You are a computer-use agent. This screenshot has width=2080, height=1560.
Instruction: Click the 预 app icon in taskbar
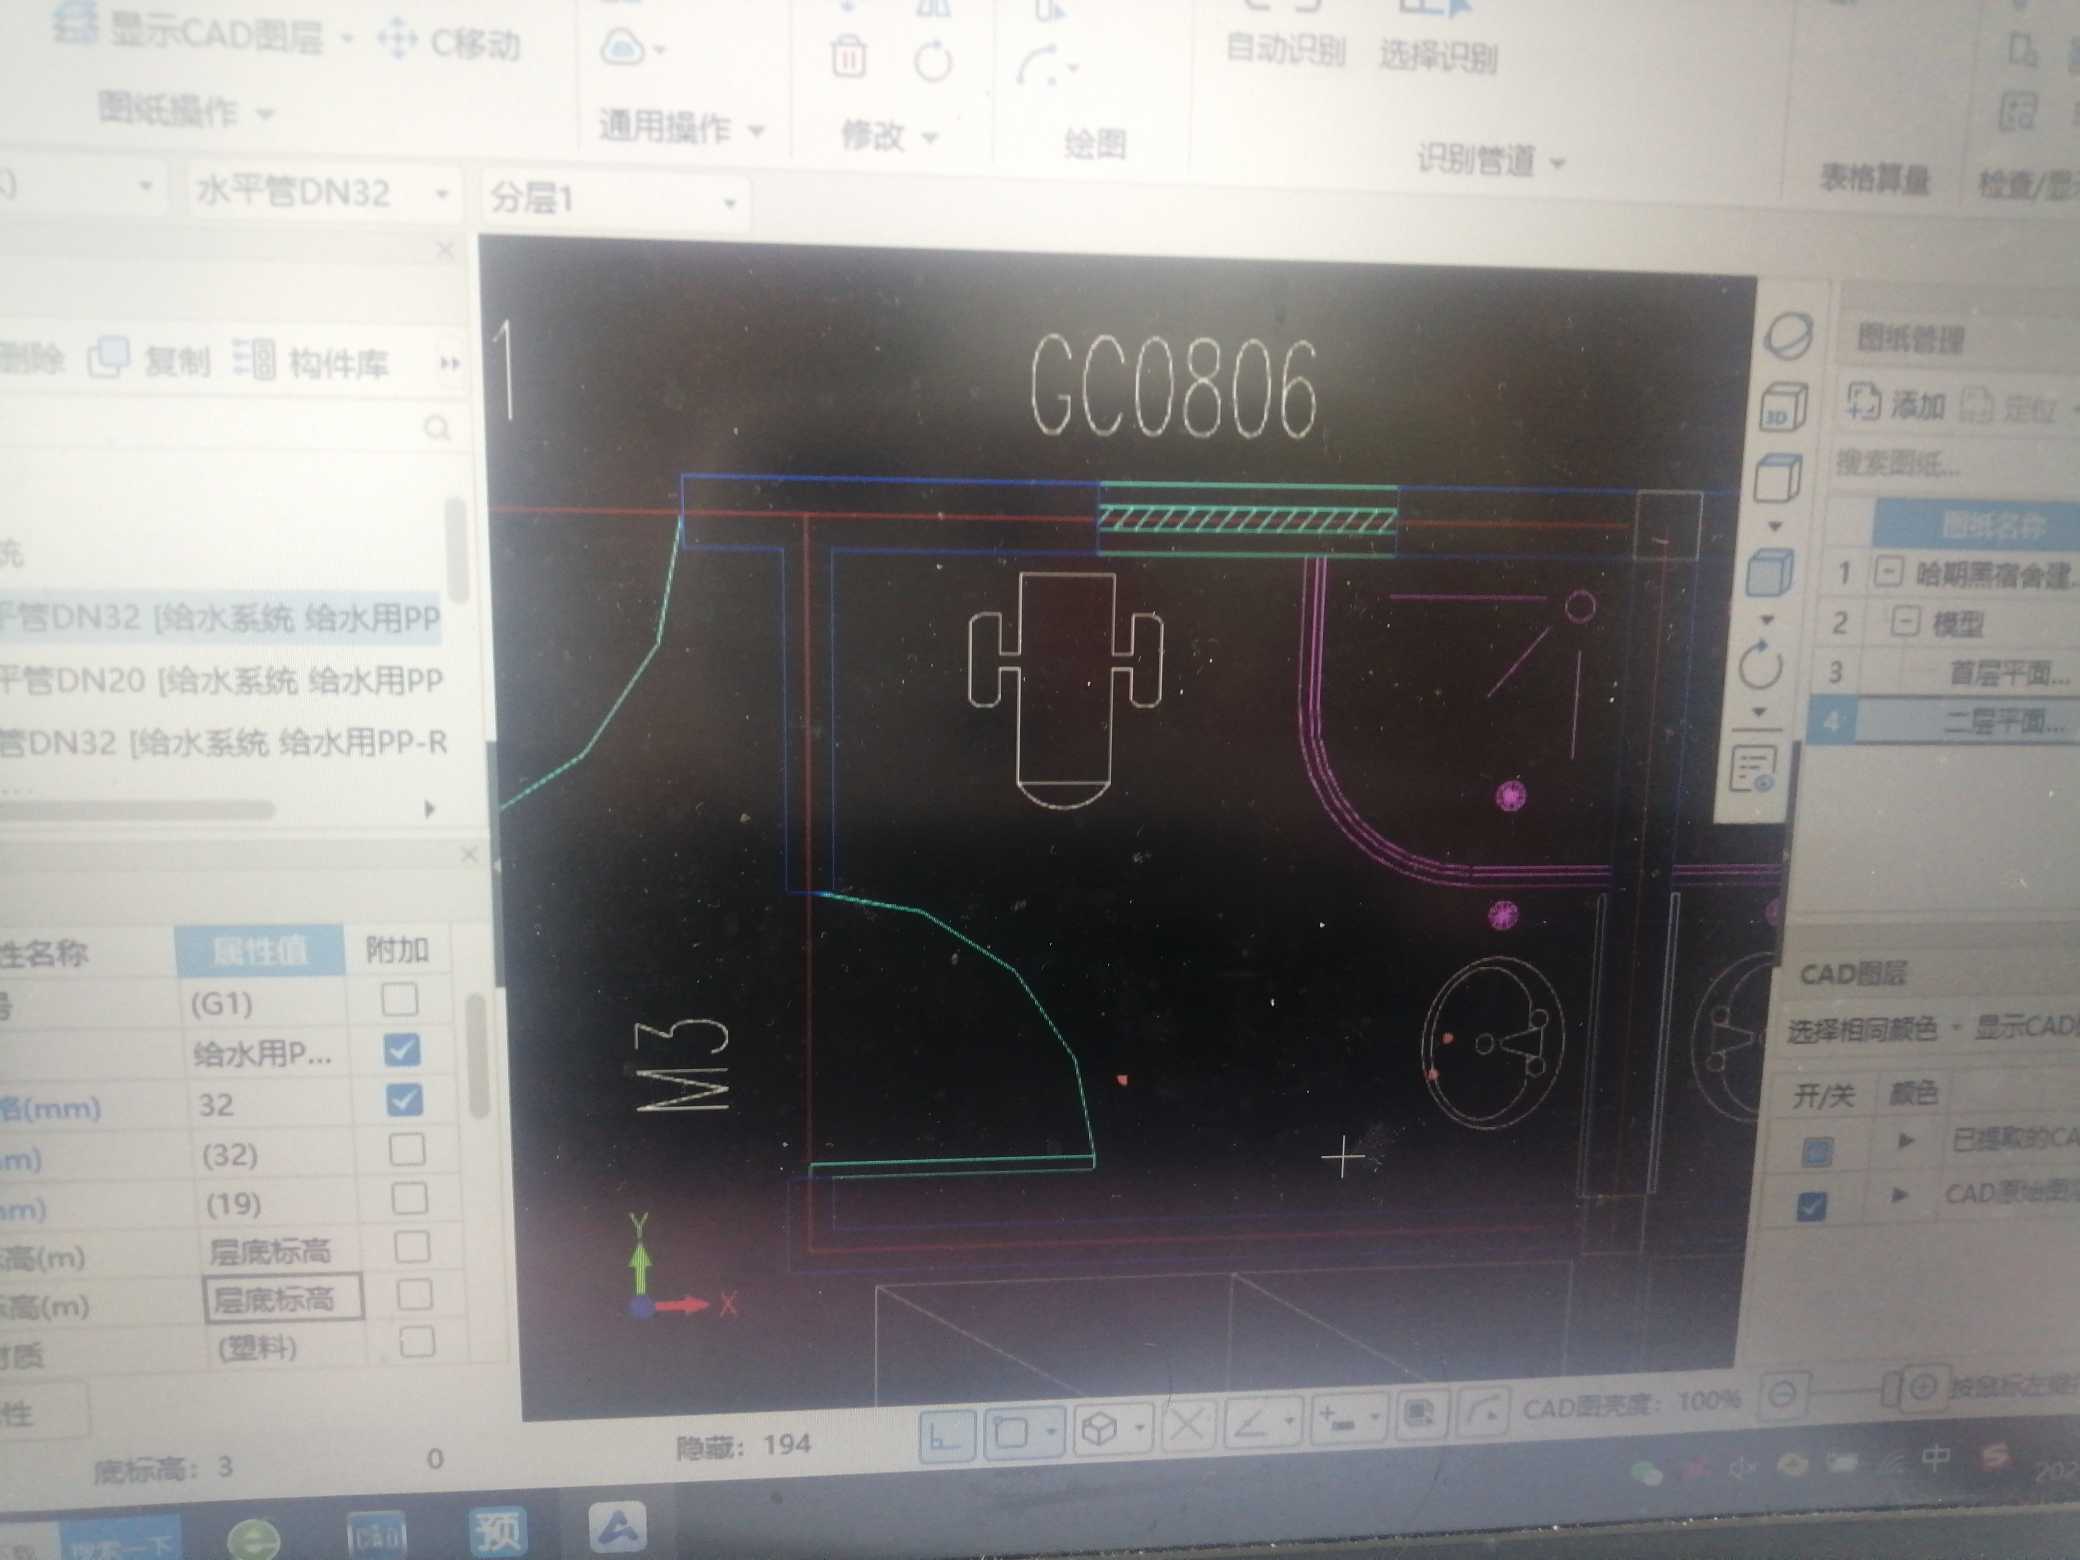point(498,1530)
